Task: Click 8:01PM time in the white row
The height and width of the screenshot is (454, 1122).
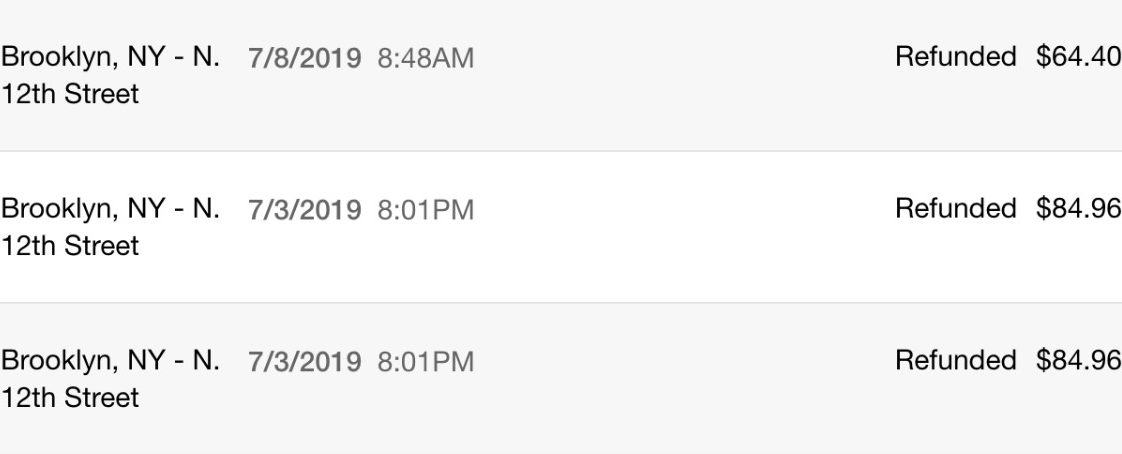Action: tap(426, 210)
